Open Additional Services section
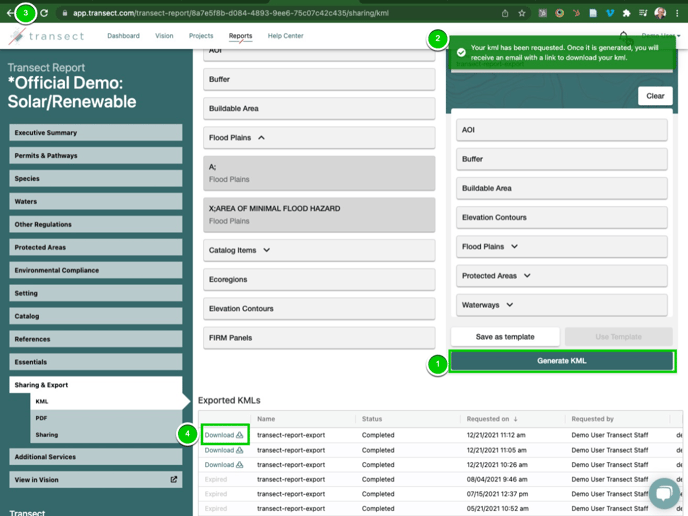This screenshot has height=516, width=688. (96, 457)
